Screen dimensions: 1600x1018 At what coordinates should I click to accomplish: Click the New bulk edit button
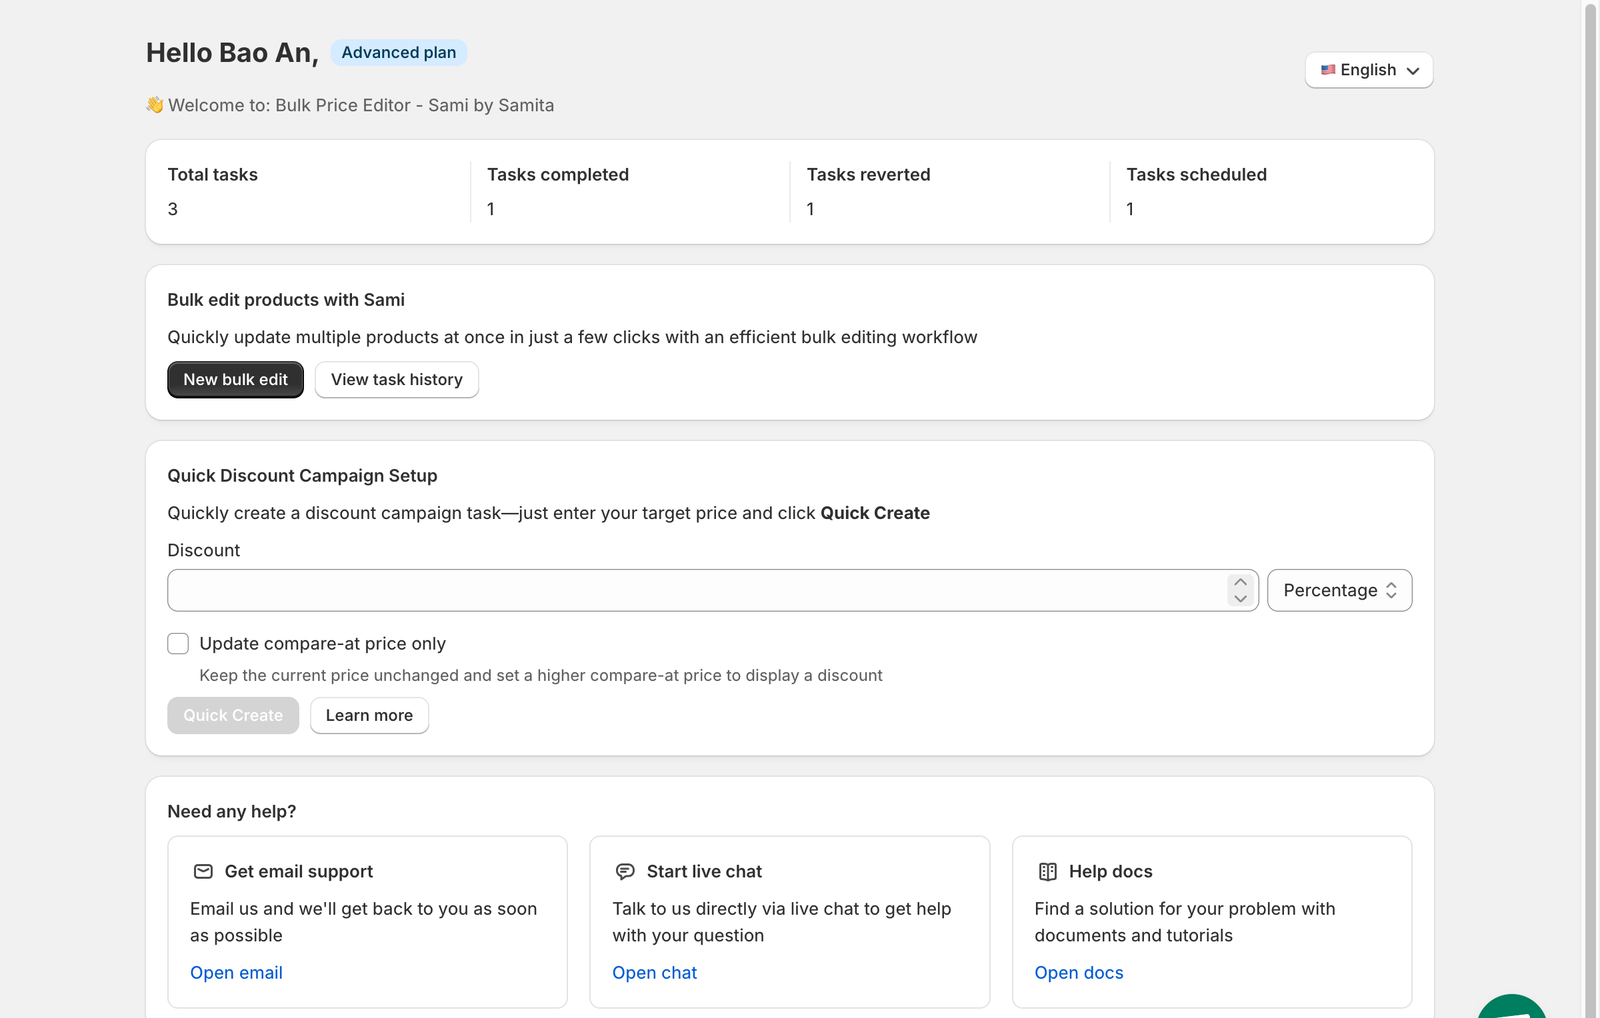click(235, 380)
